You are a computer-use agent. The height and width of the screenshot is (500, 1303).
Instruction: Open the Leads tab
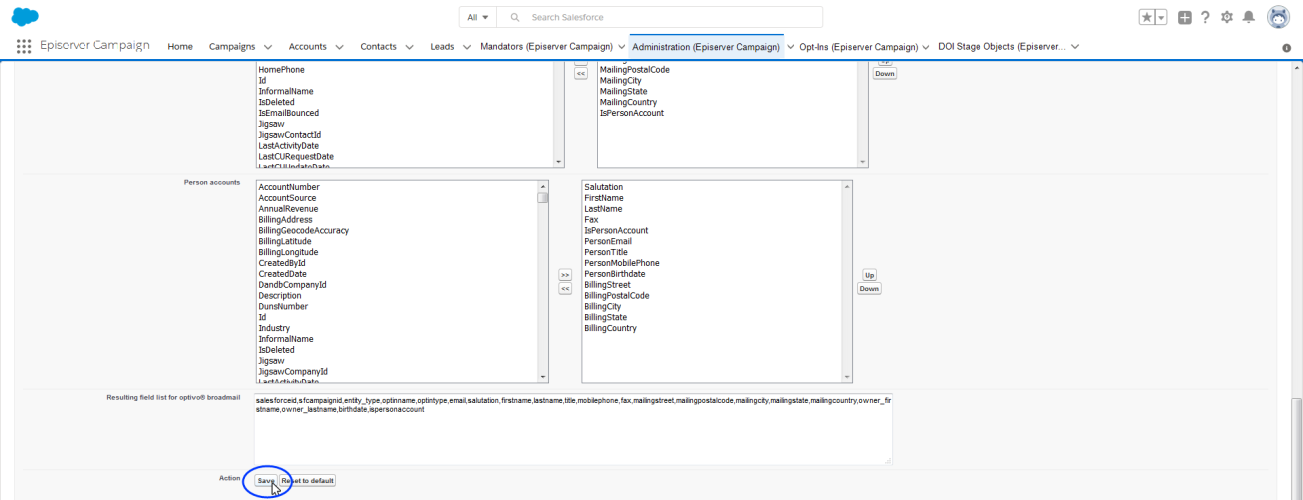442,46
